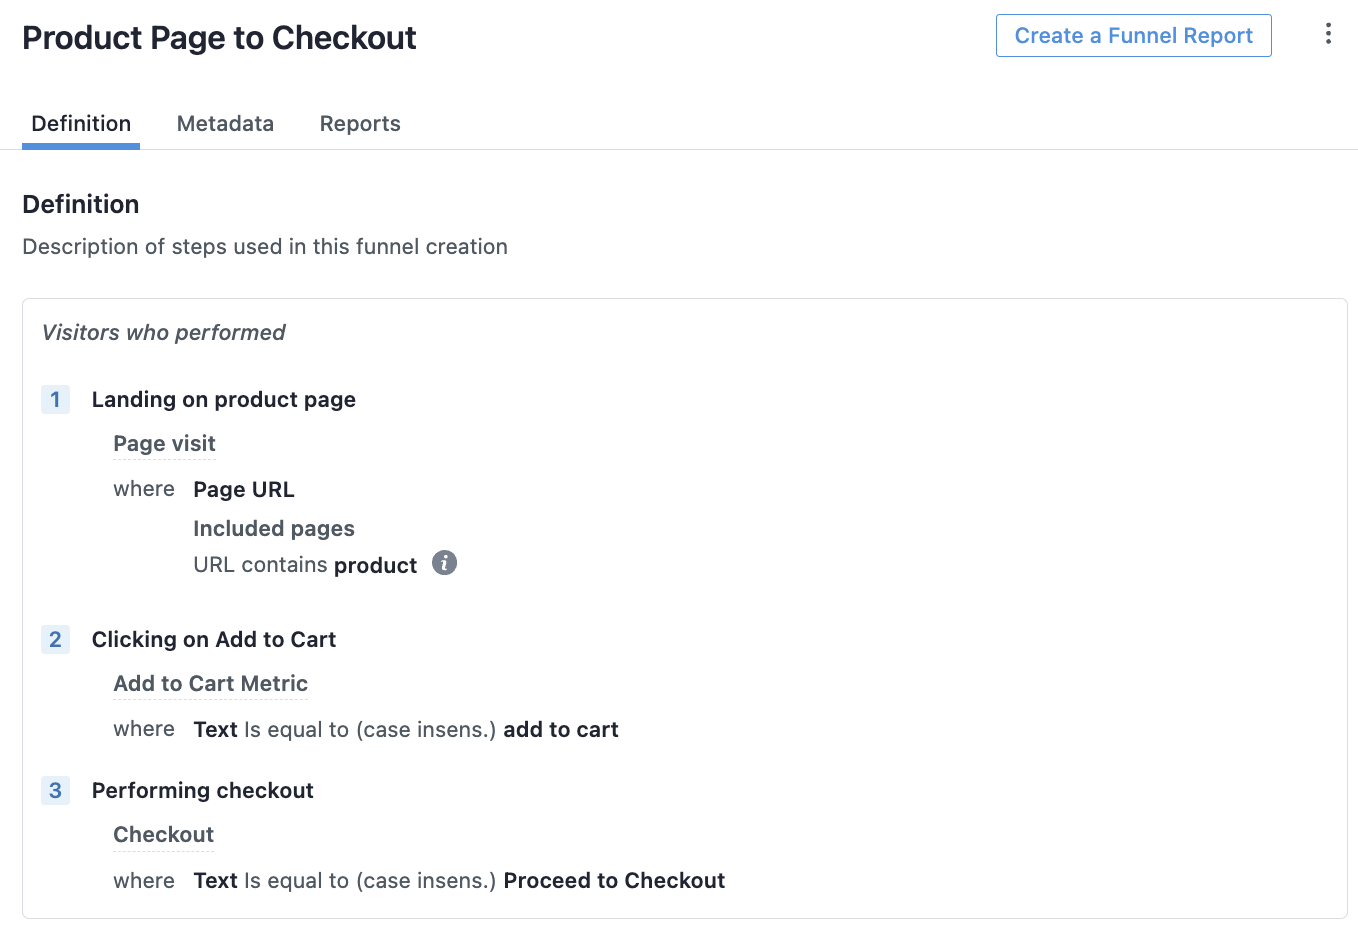Image resolution: width=1358 pixels, height=930 pixels.
Task: Switch to the Metadata tab
Action: click(x=225, y=124)
